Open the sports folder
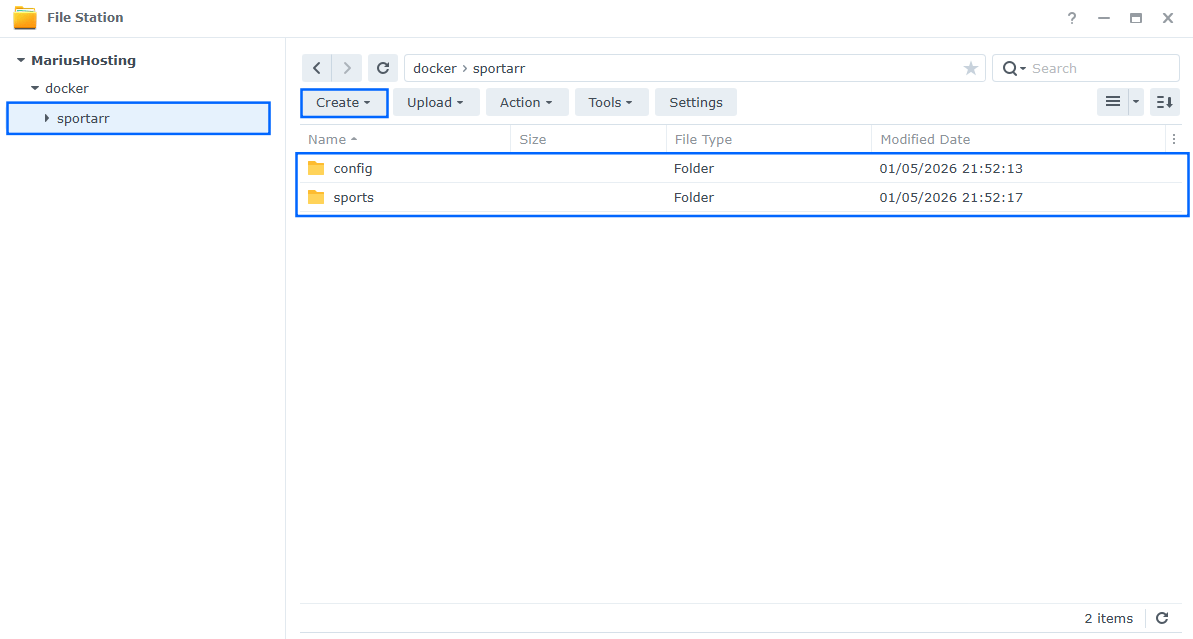This screenshot has height=639, width=1193. click(354, 197)
